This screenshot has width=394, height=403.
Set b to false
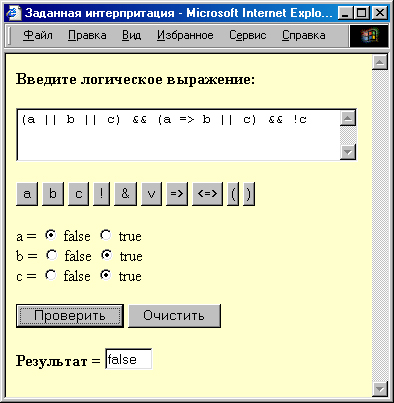pos(51,255)
